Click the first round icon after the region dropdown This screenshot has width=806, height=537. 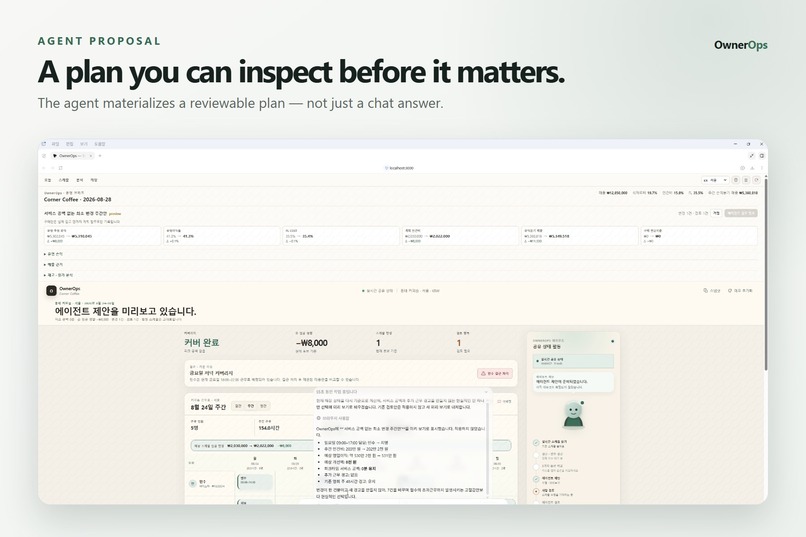pos(736,180)
